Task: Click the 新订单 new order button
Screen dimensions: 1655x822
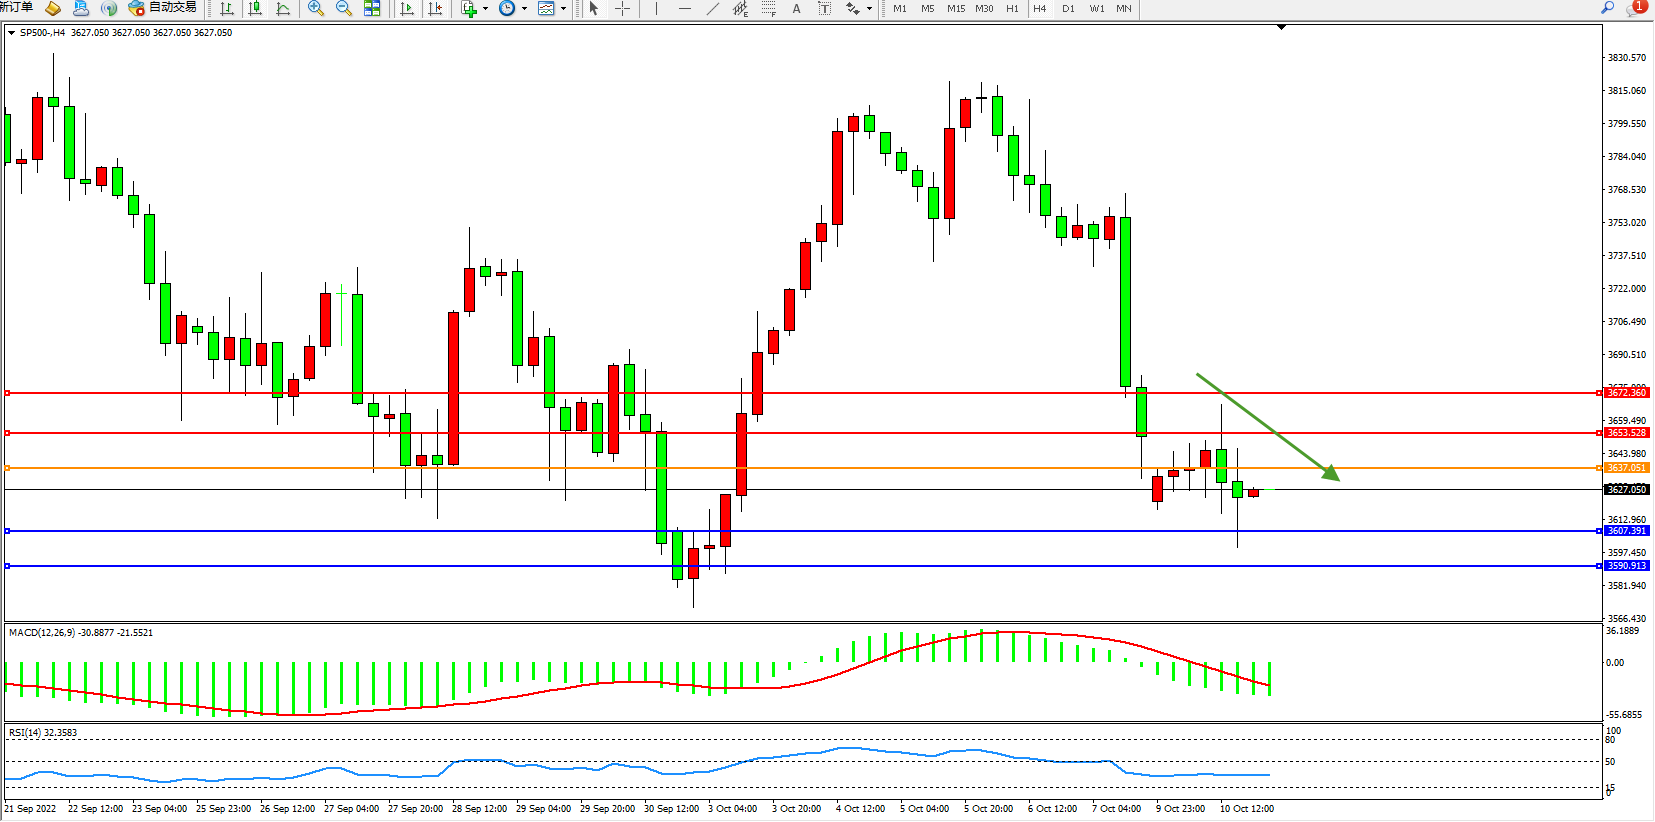Action: 16,8
